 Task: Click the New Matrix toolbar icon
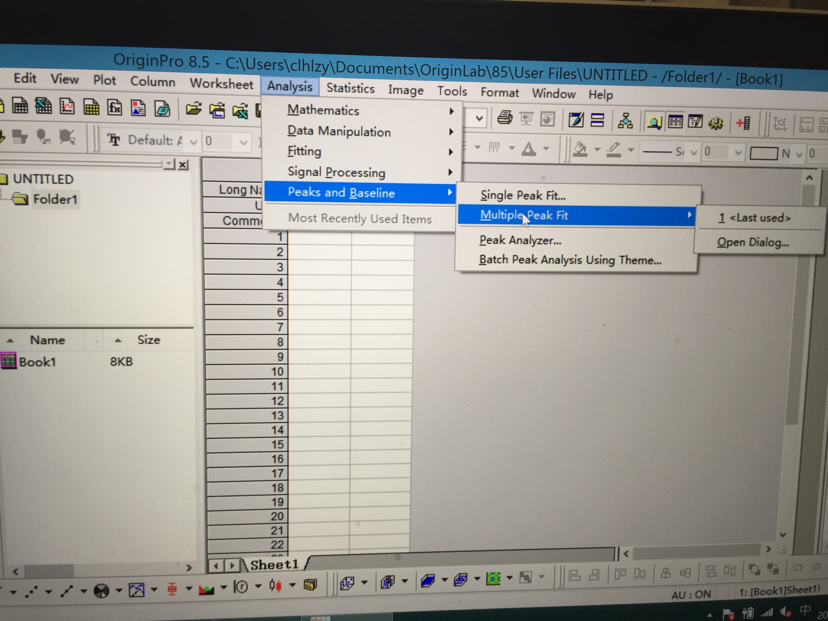pyautogui.click(x=91, y=107)
